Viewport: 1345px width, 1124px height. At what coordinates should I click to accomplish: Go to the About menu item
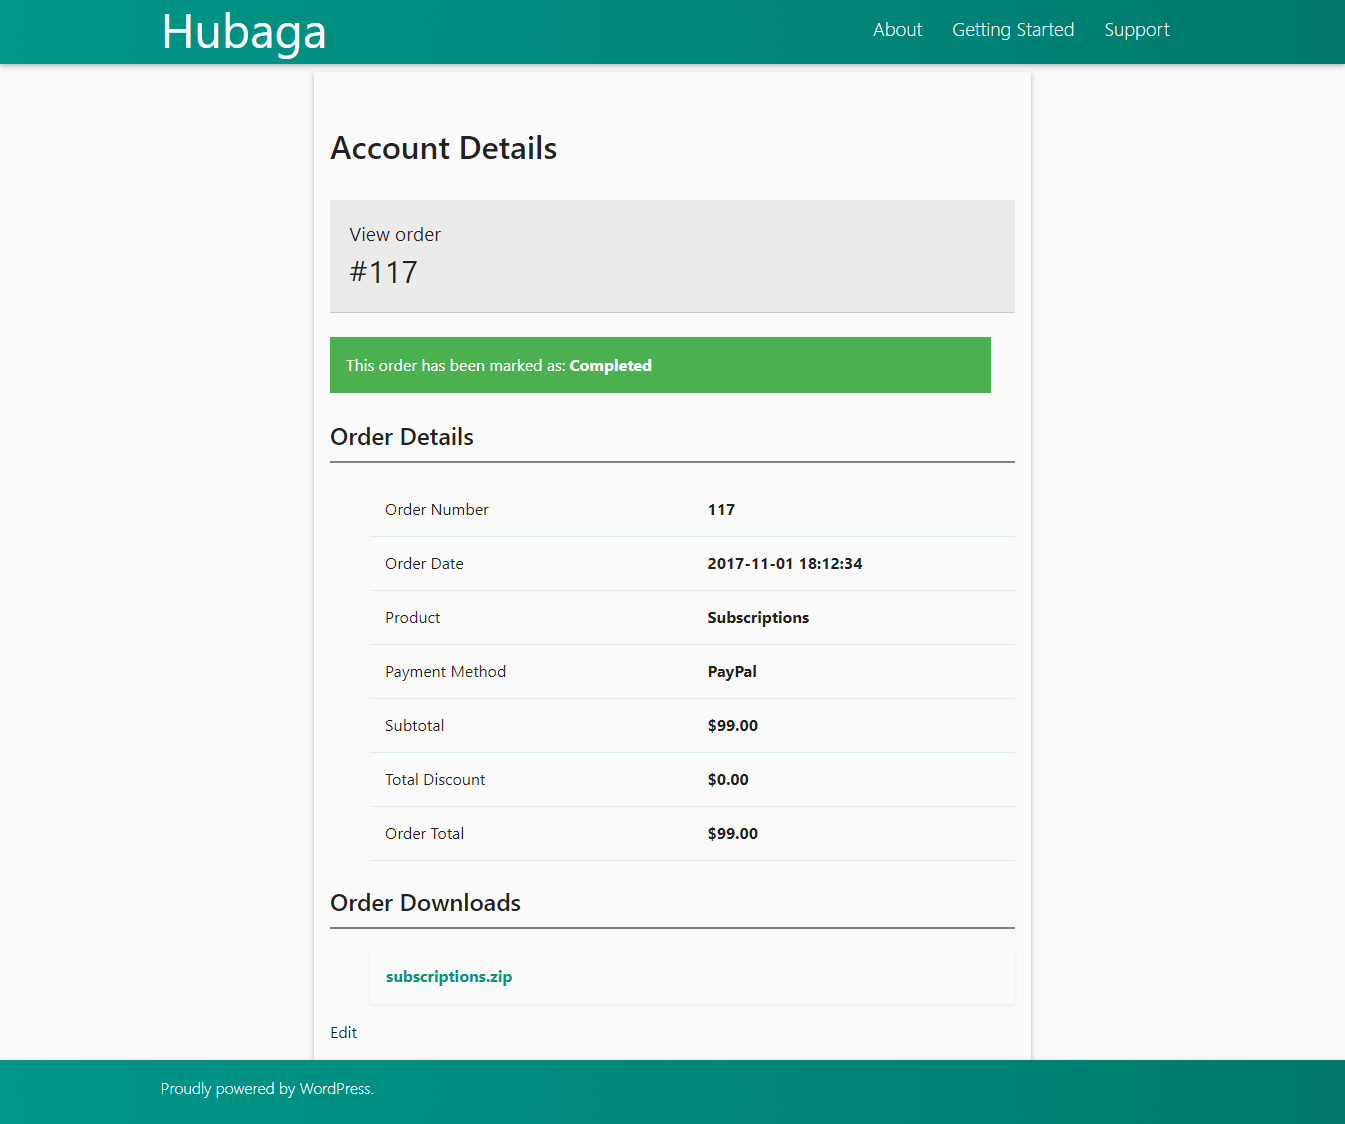point(897,30)
